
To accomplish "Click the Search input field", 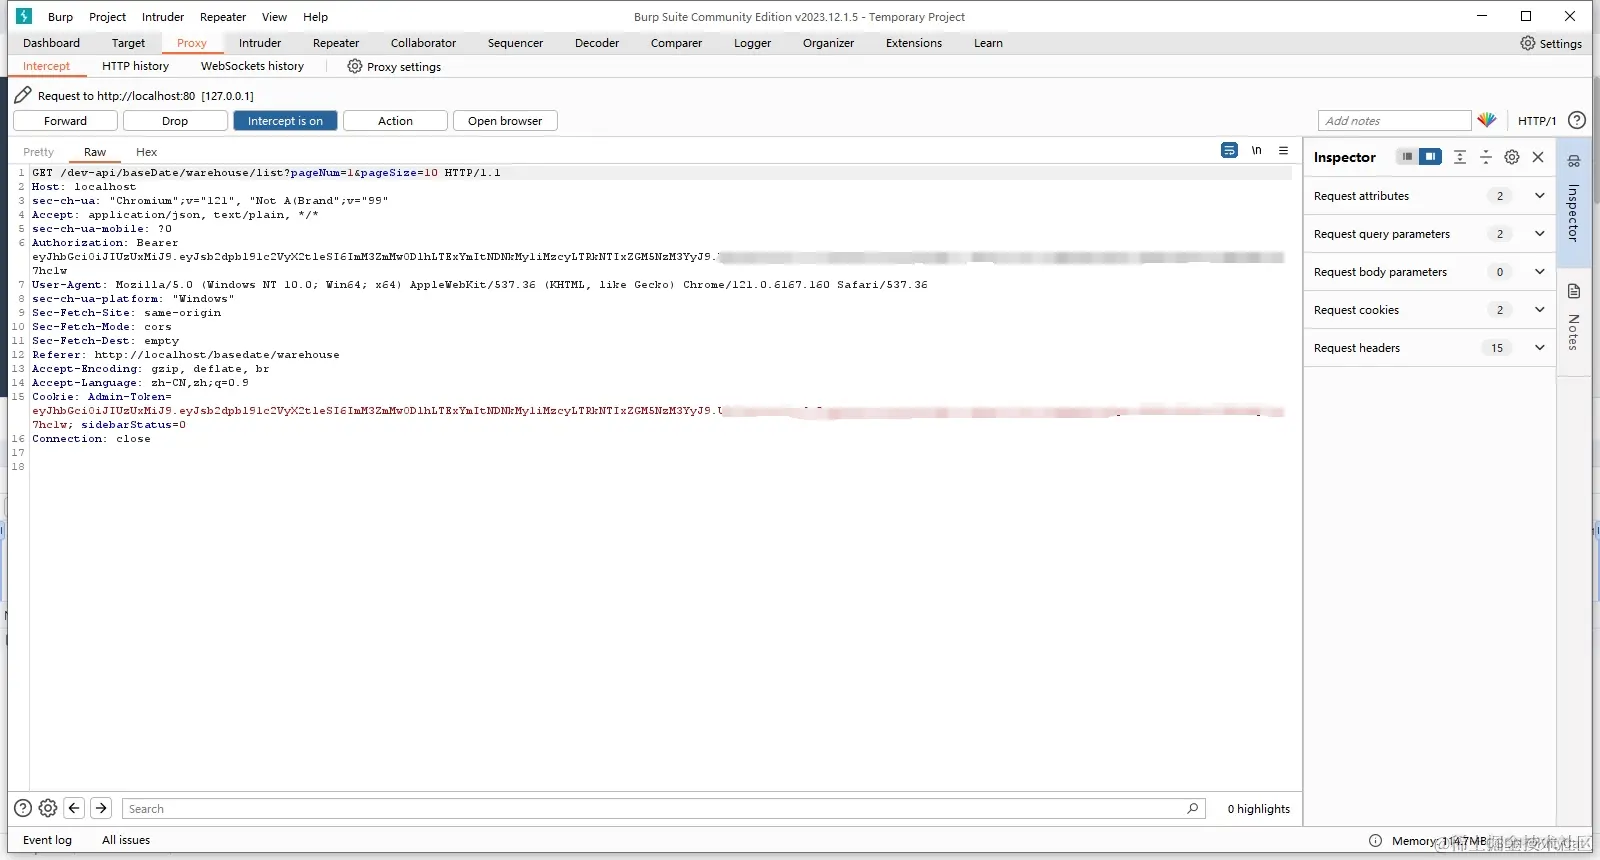I will point(664,808).
